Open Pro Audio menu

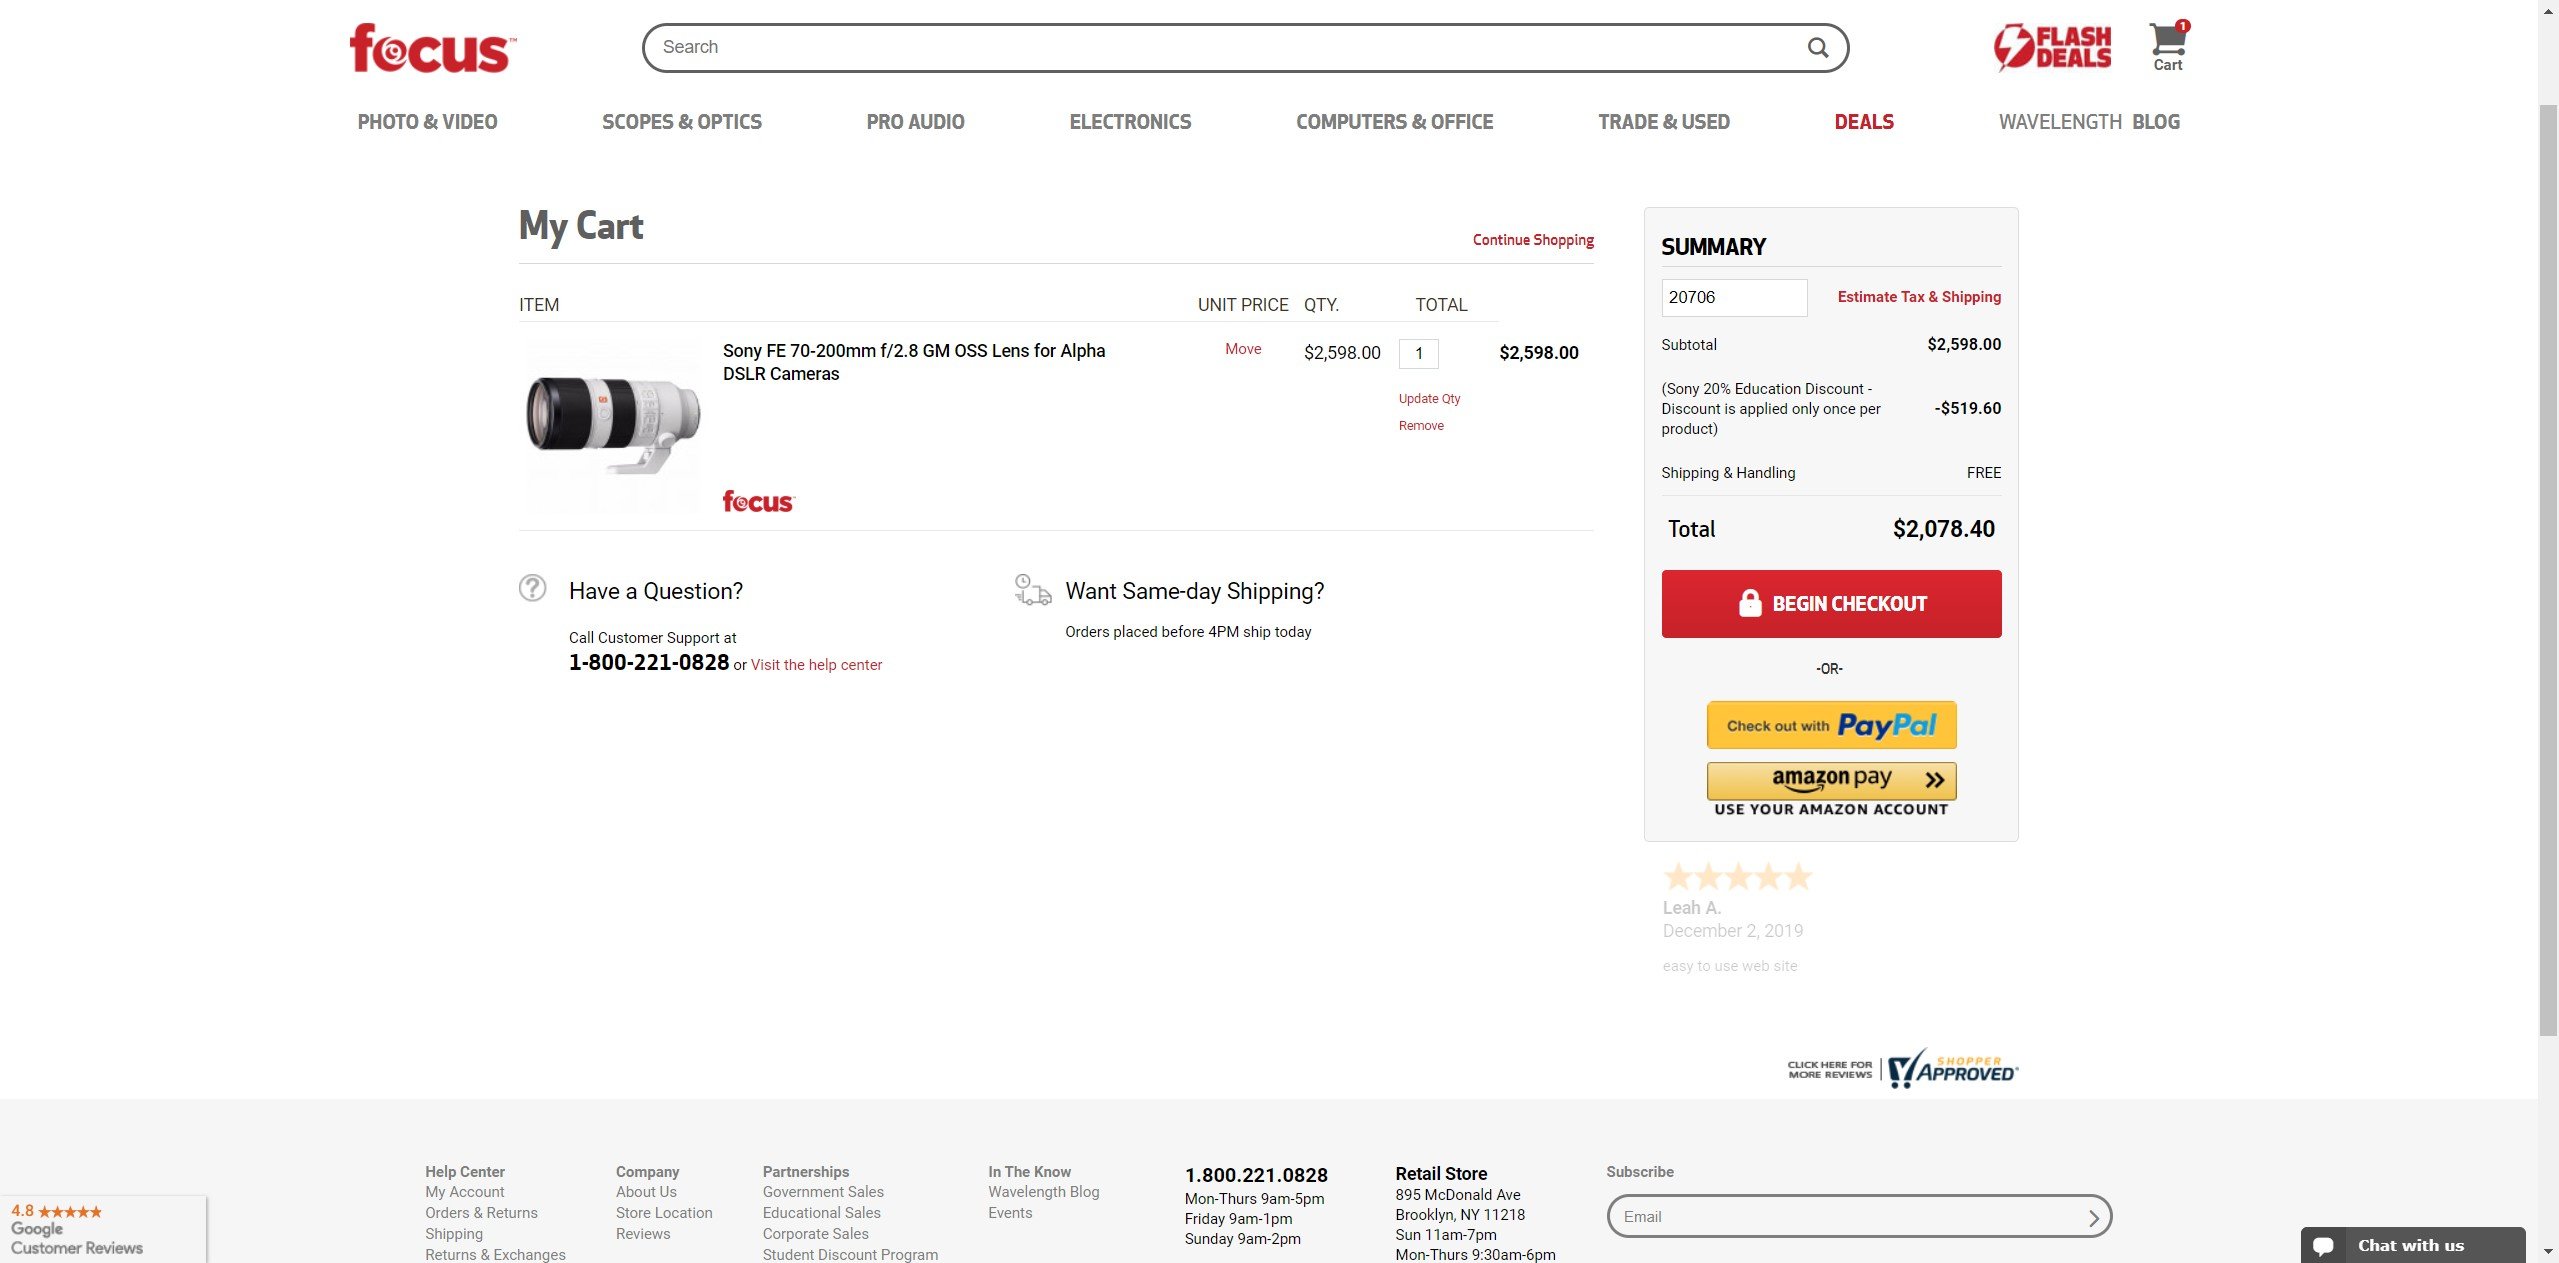[x=915, y=122]
